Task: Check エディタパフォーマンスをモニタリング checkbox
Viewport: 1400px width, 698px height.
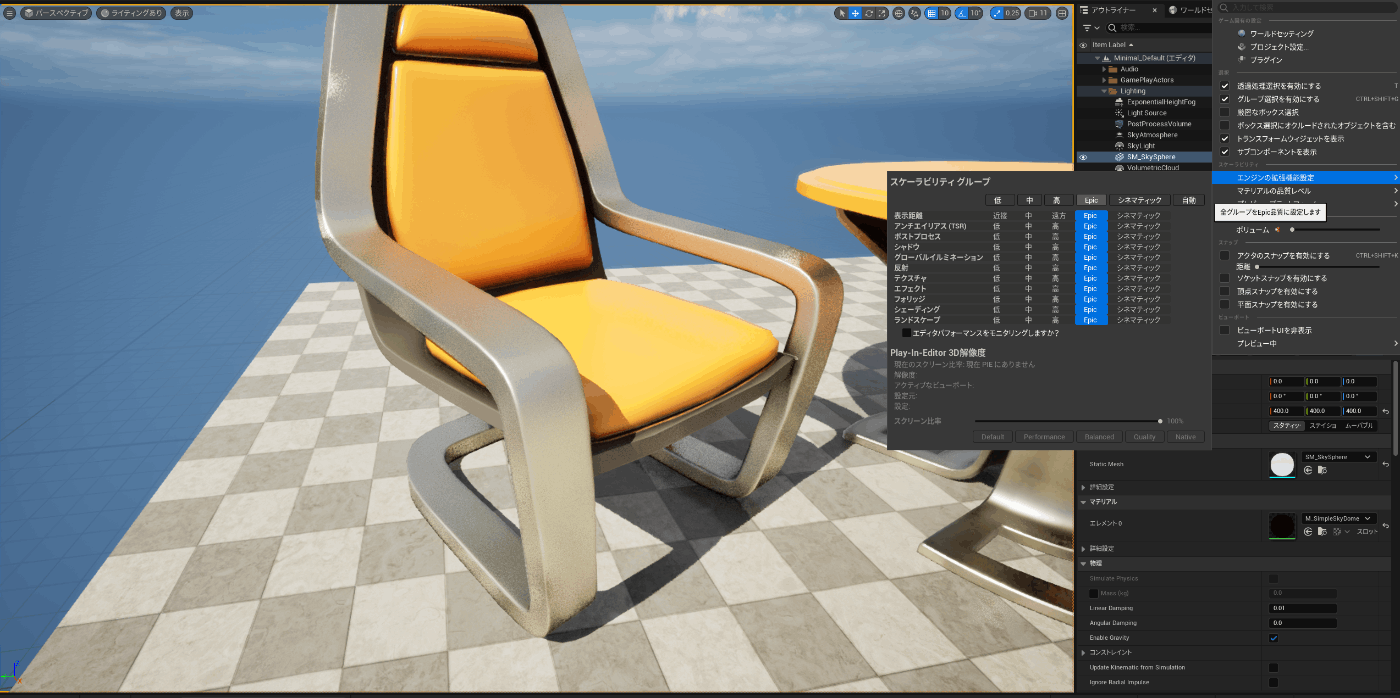Action: click(x=907, y=332)
